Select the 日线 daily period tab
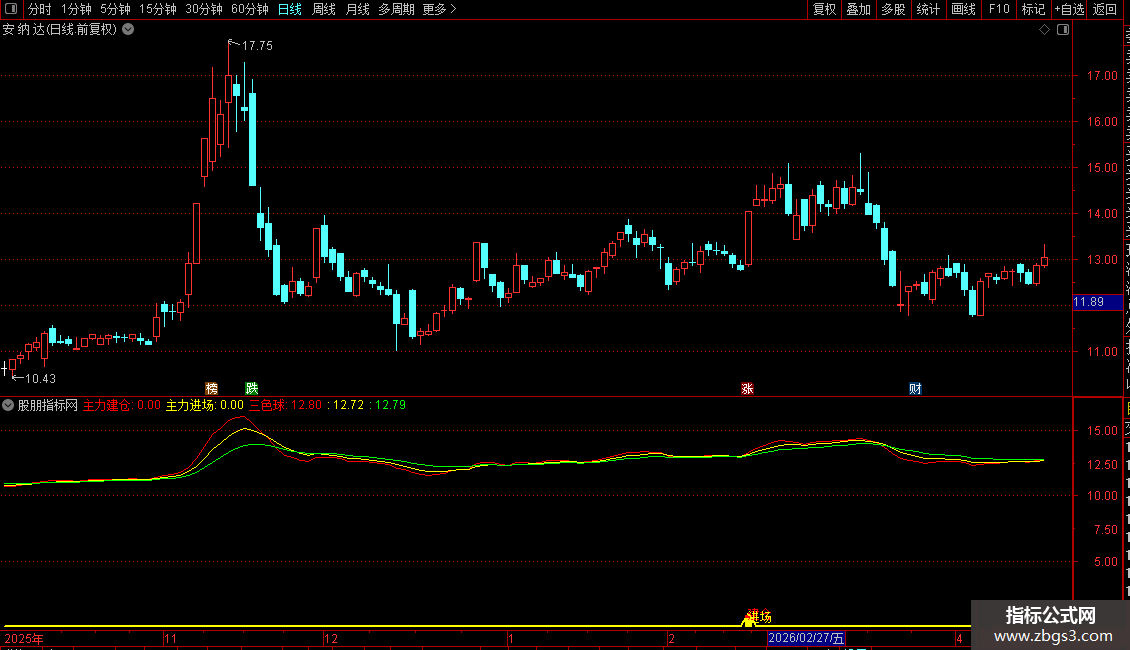The width and height of the screenshot is (1130, 650). click(290, 9)
